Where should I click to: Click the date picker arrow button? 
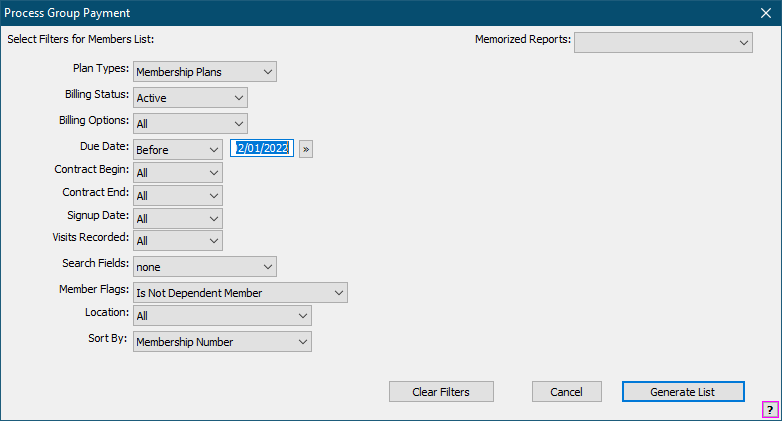(306, 149)
